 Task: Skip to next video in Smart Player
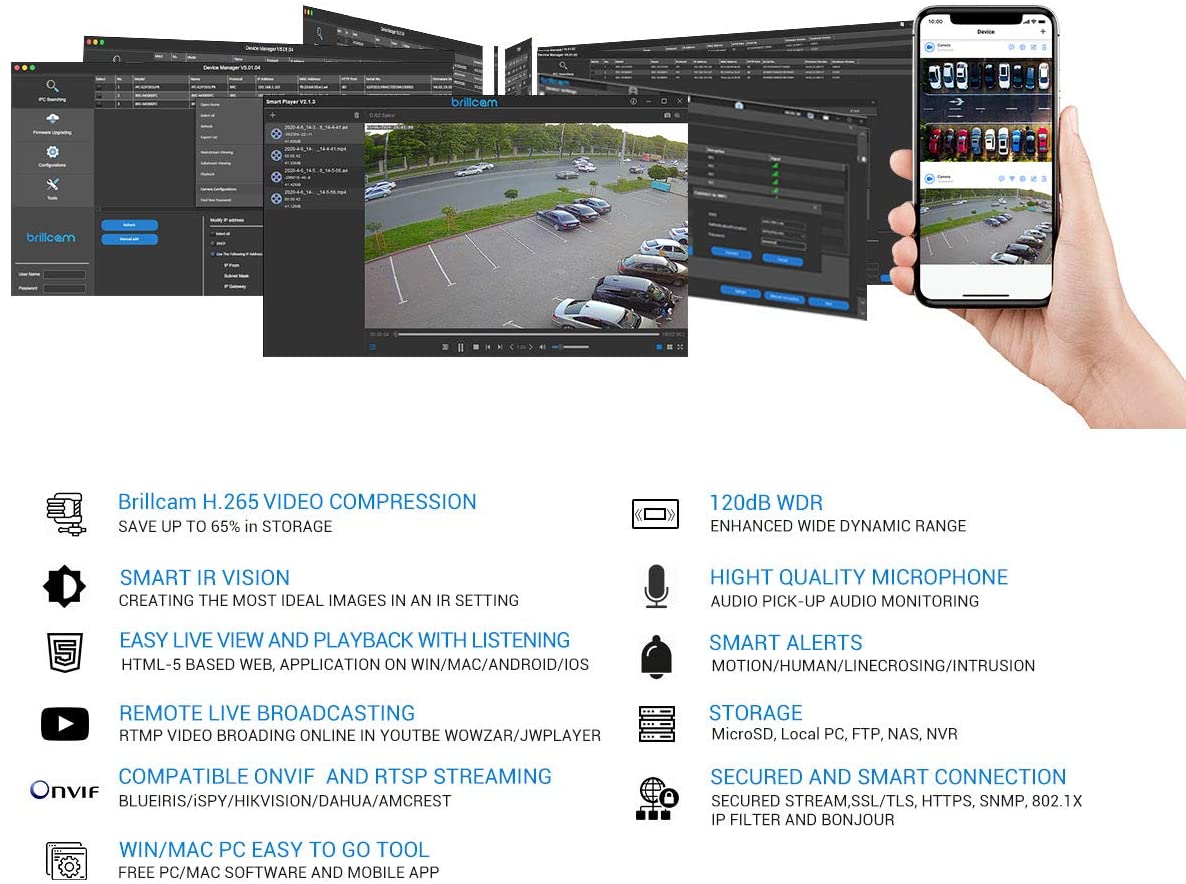click(x=499, y=347)
